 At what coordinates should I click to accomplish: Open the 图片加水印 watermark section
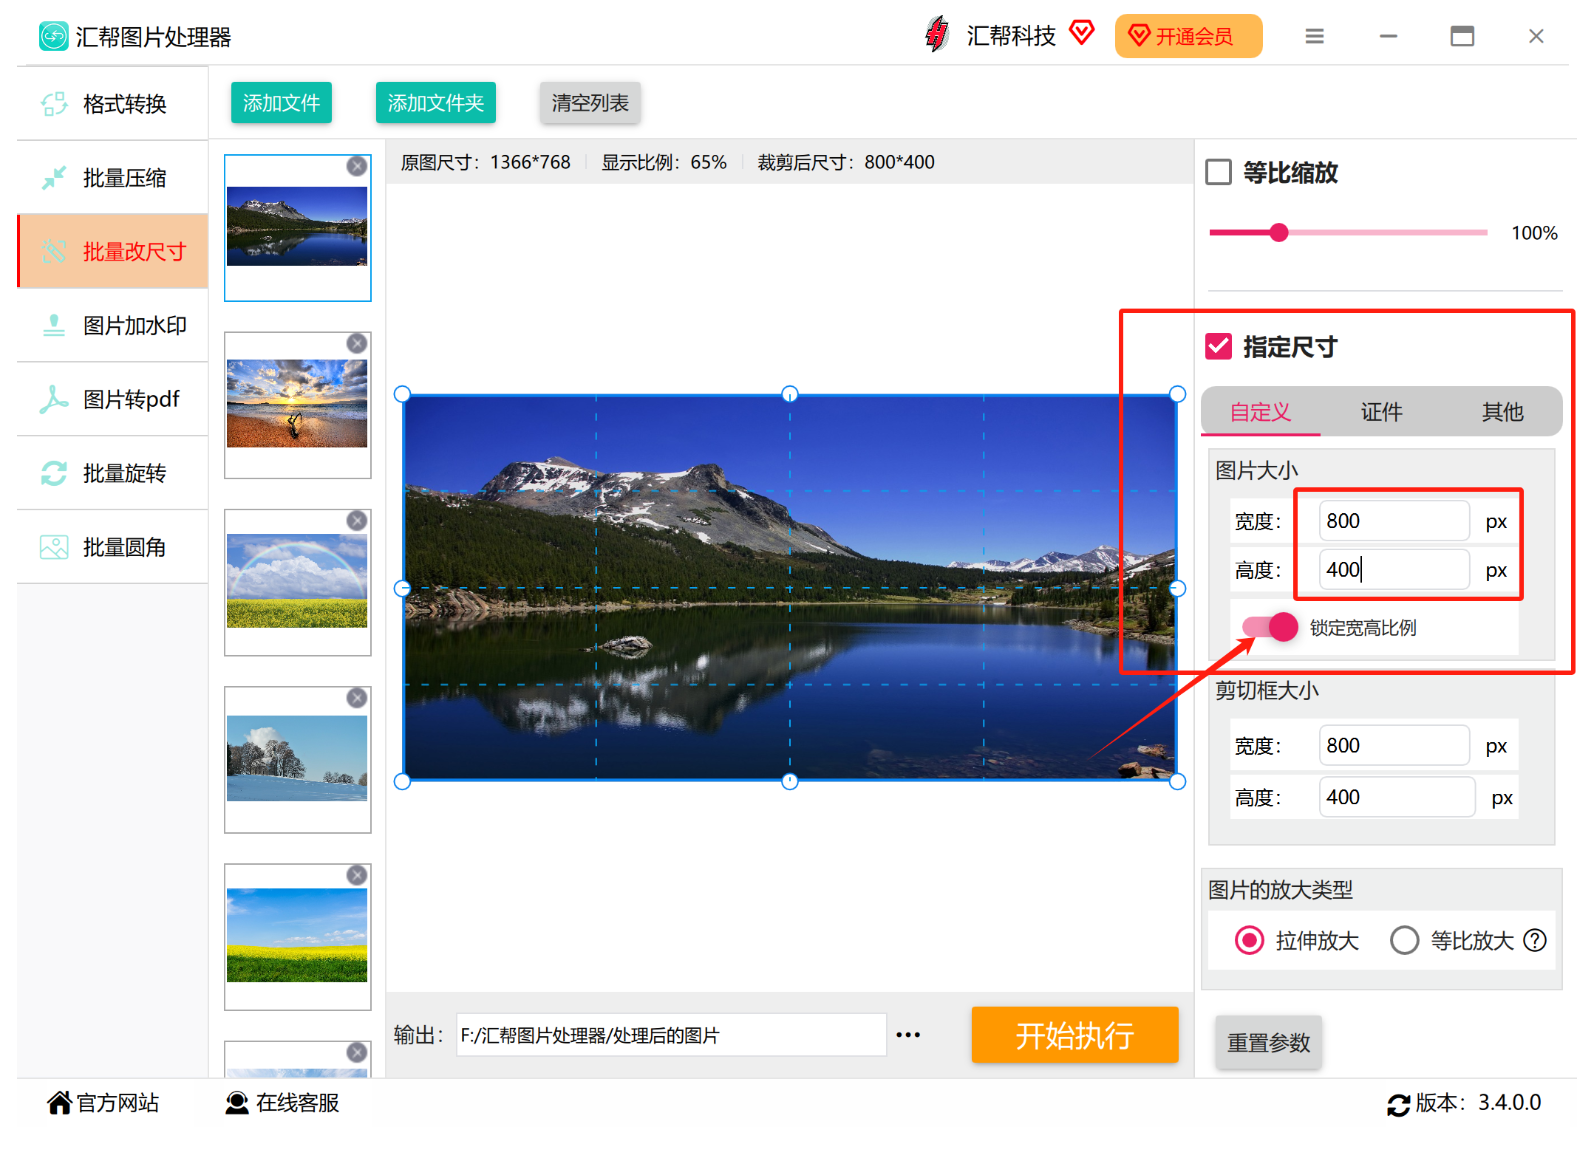click(113, 326)
